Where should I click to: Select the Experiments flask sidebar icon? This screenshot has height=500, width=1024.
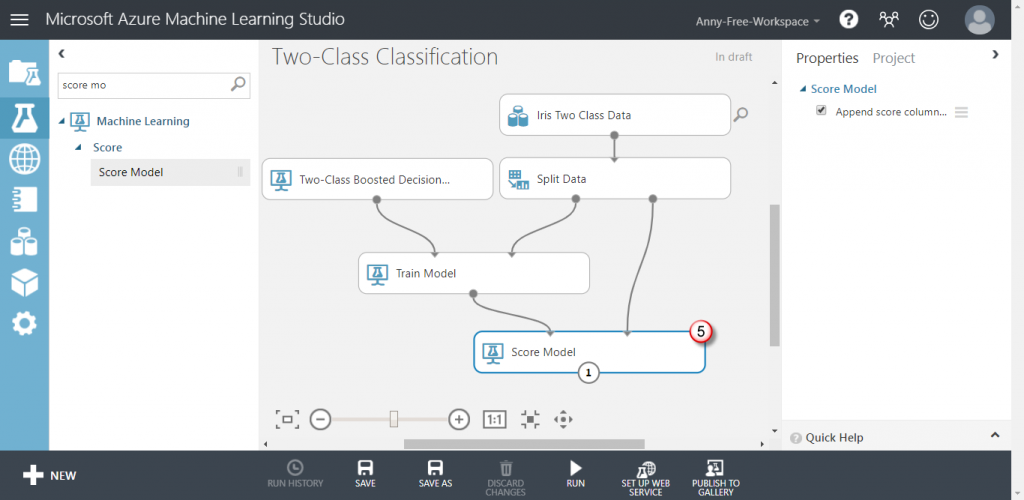tap(24, 117)
